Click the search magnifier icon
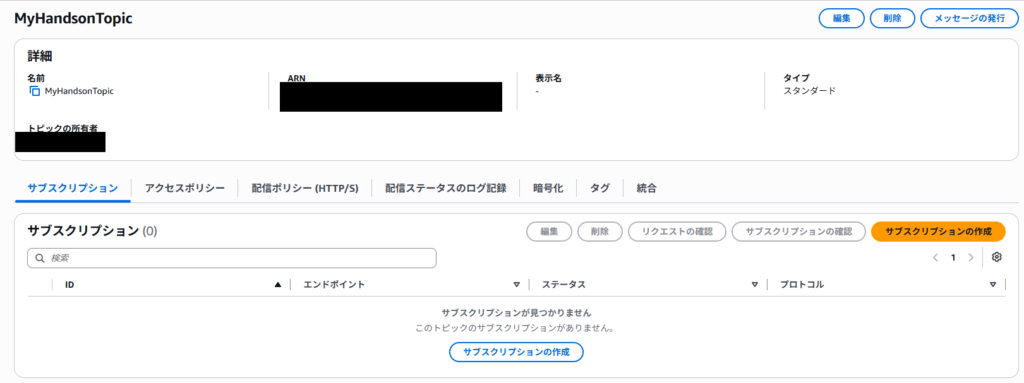Screen dimensions: 1024x383 click(39, 258)
